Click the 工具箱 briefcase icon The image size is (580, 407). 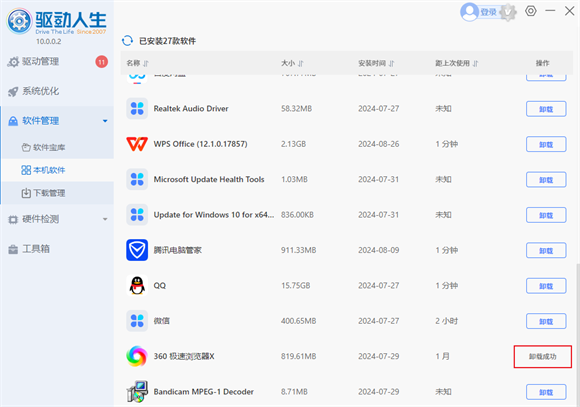(x=13, y=249)
